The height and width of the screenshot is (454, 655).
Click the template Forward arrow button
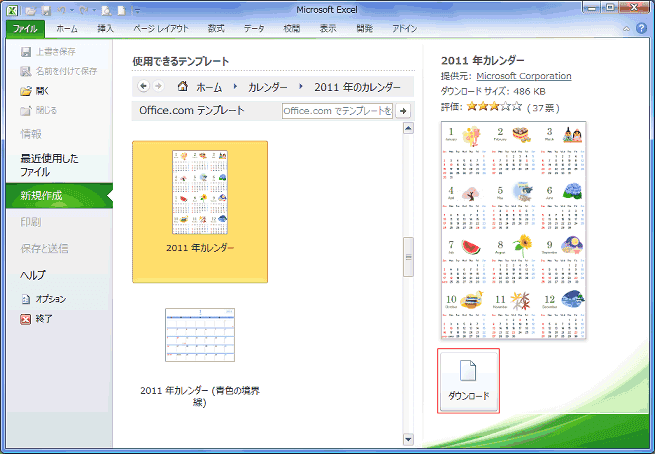point(158,86)
